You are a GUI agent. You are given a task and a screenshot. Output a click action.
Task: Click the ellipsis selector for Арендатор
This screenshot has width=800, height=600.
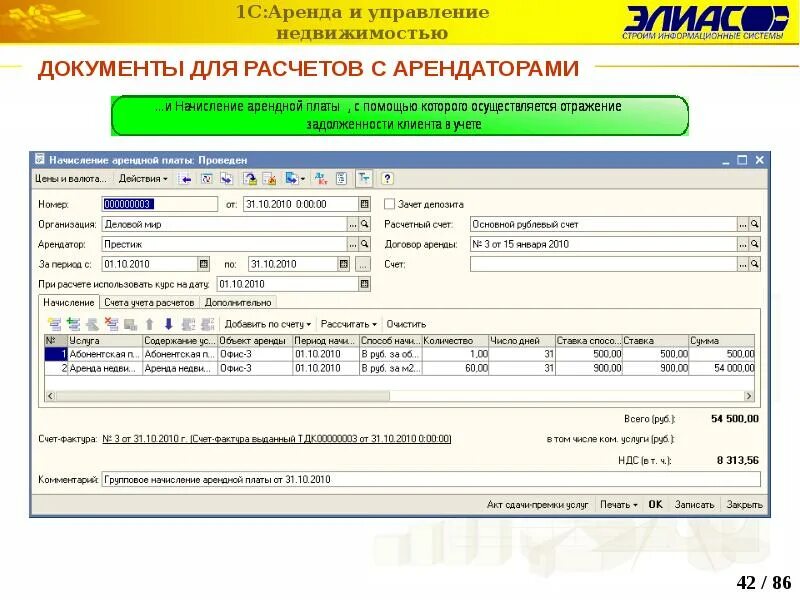pyautogui.click(x=353, y=244)
